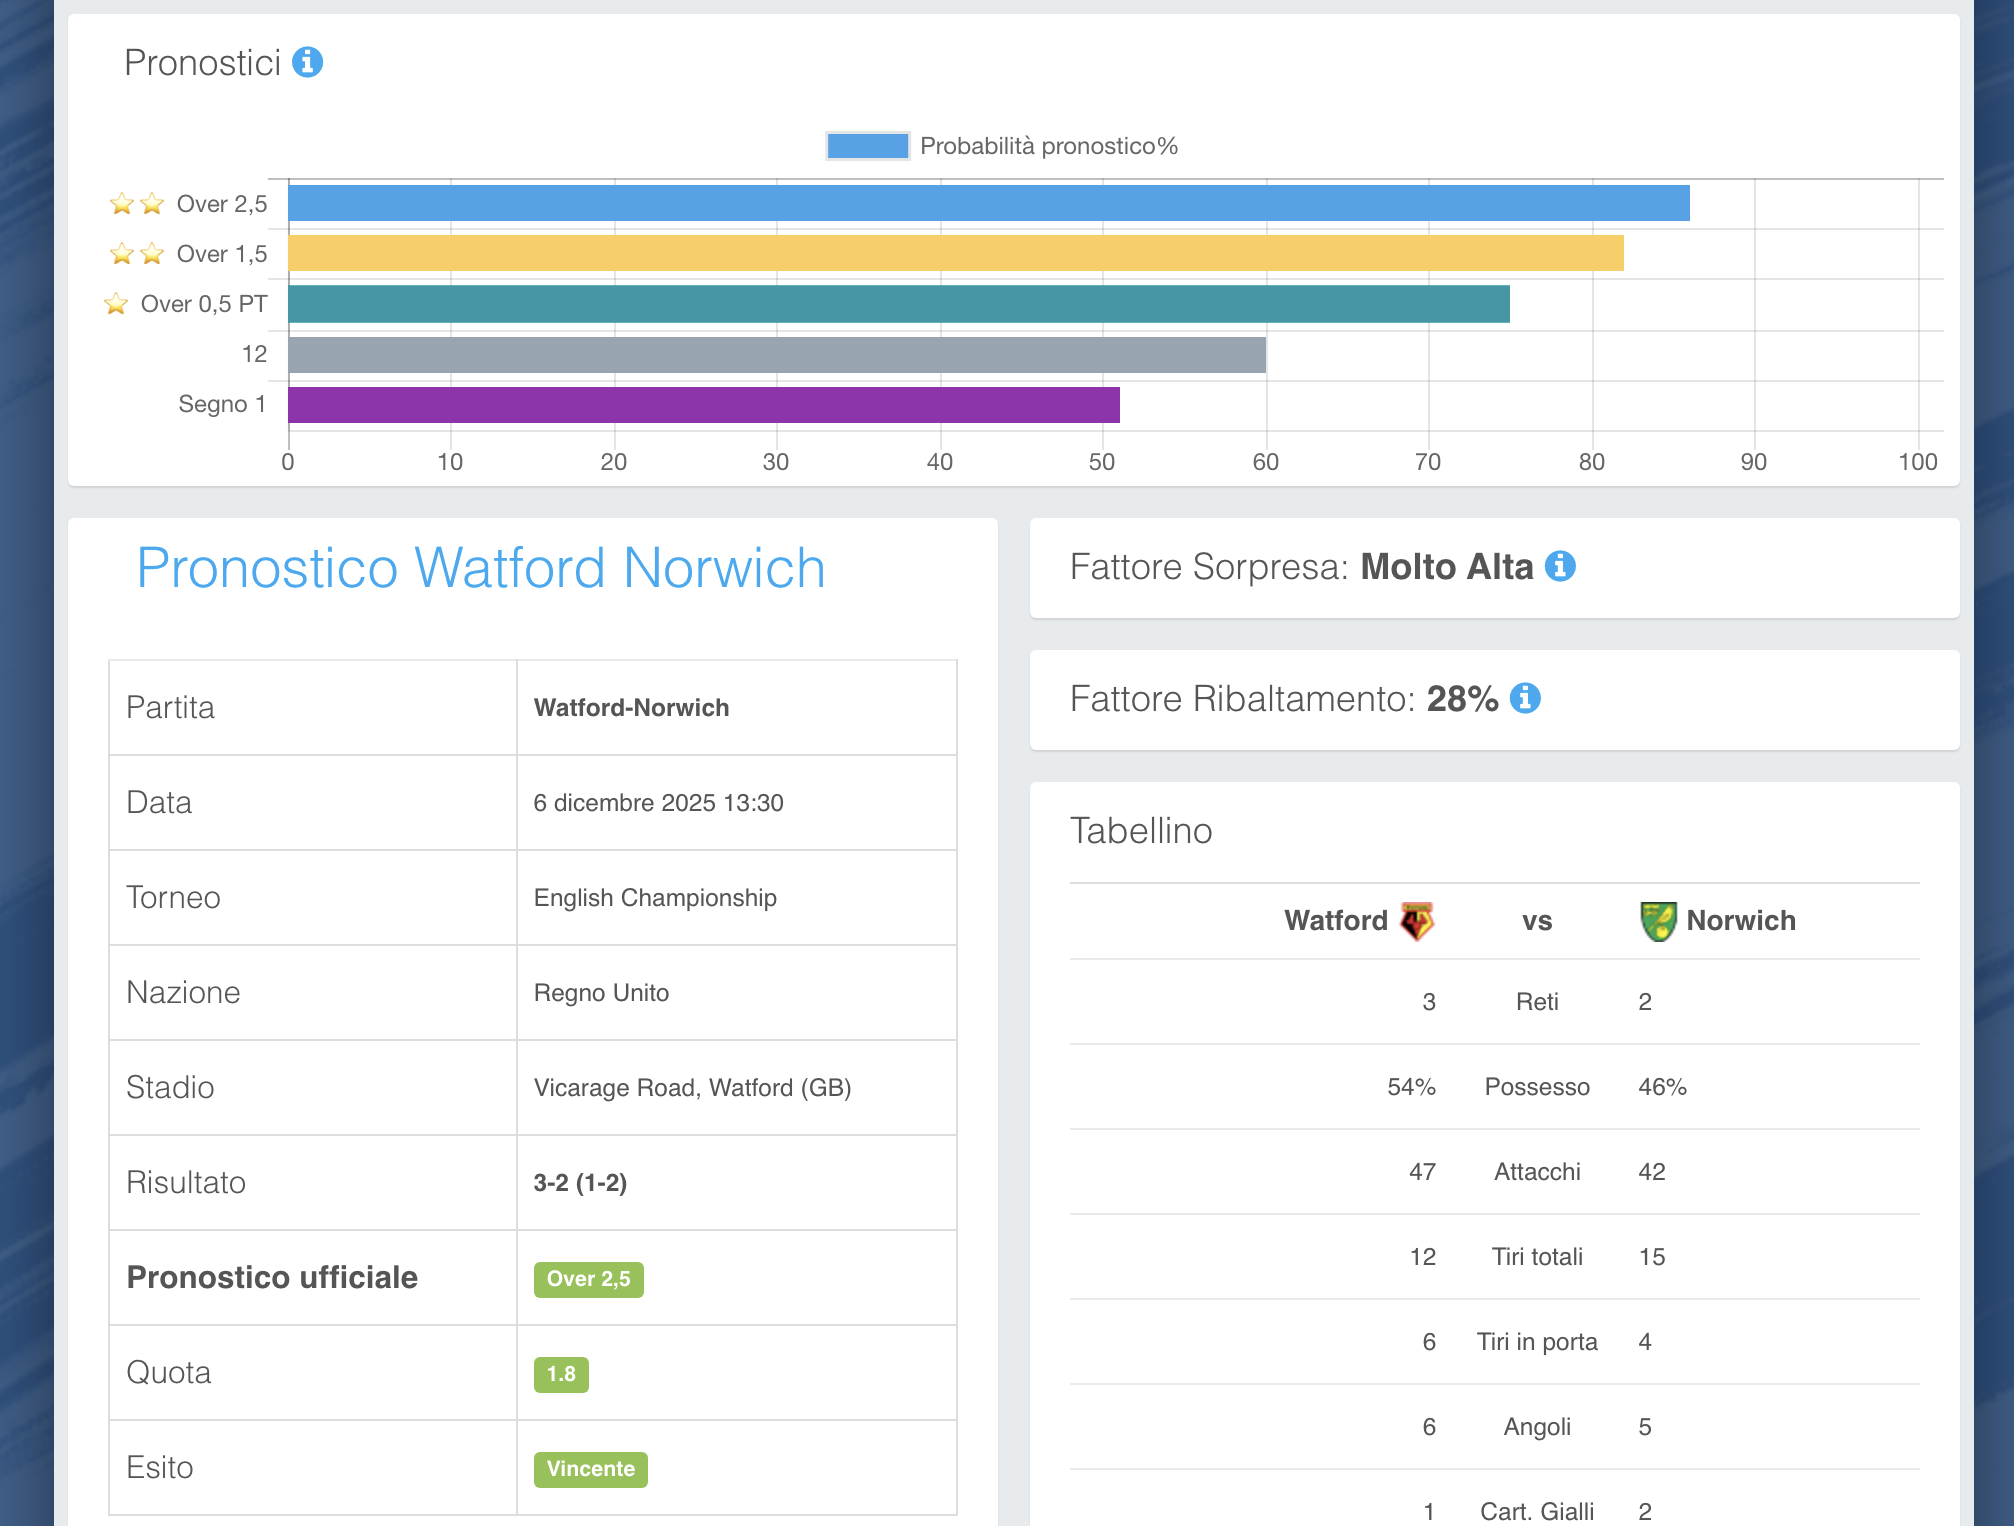This screenshot has height=1526, width=2014.
Task: Click the yellow Over 1,5 bar
Action: (x=955, y=253)
